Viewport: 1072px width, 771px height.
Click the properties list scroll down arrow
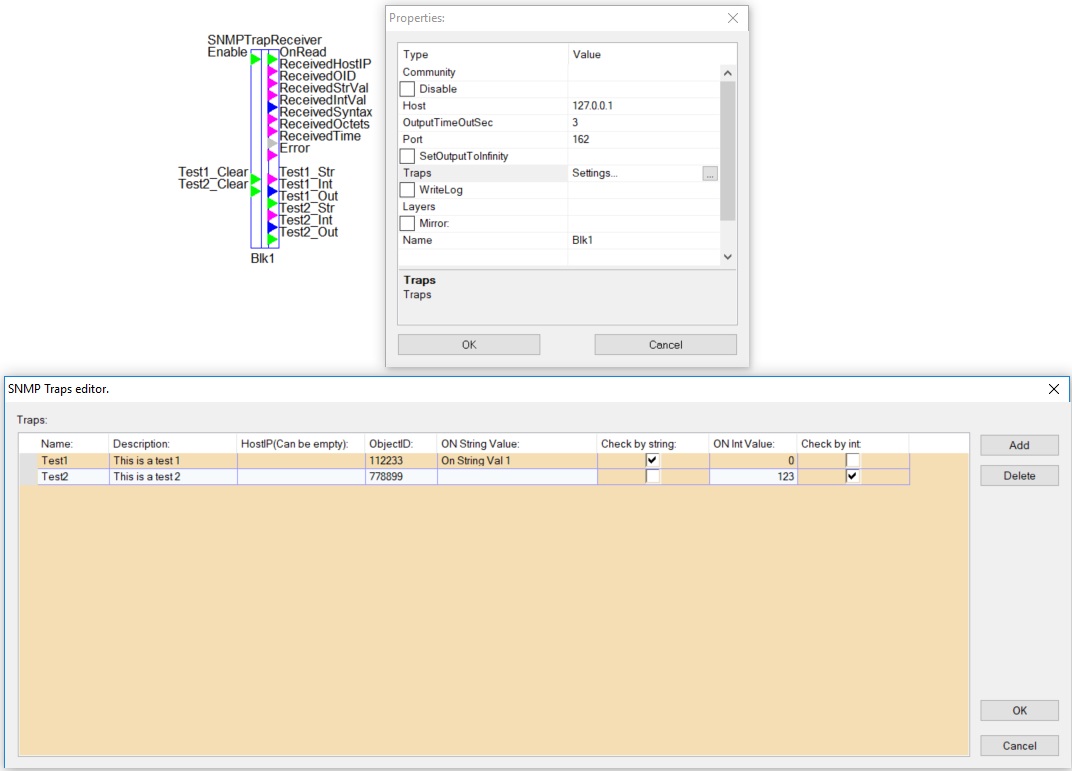727,257
